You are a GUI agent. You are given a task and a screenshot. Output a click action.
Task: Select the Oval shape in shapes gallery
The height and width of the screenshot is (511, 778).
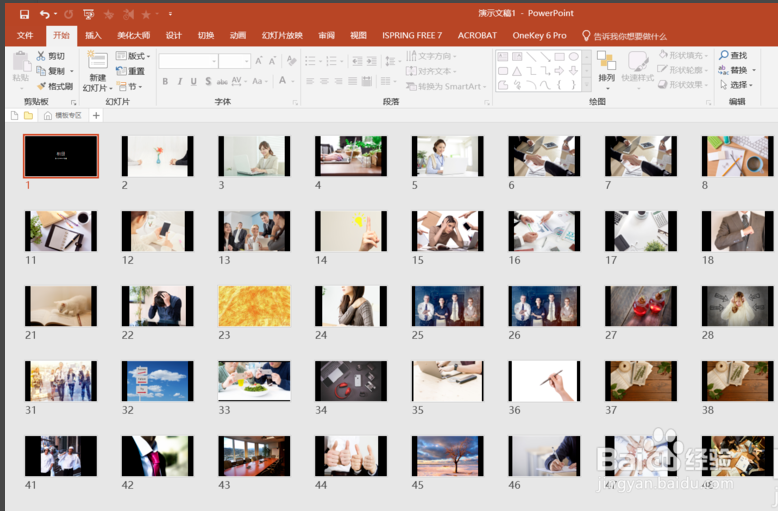click(574, 57)
